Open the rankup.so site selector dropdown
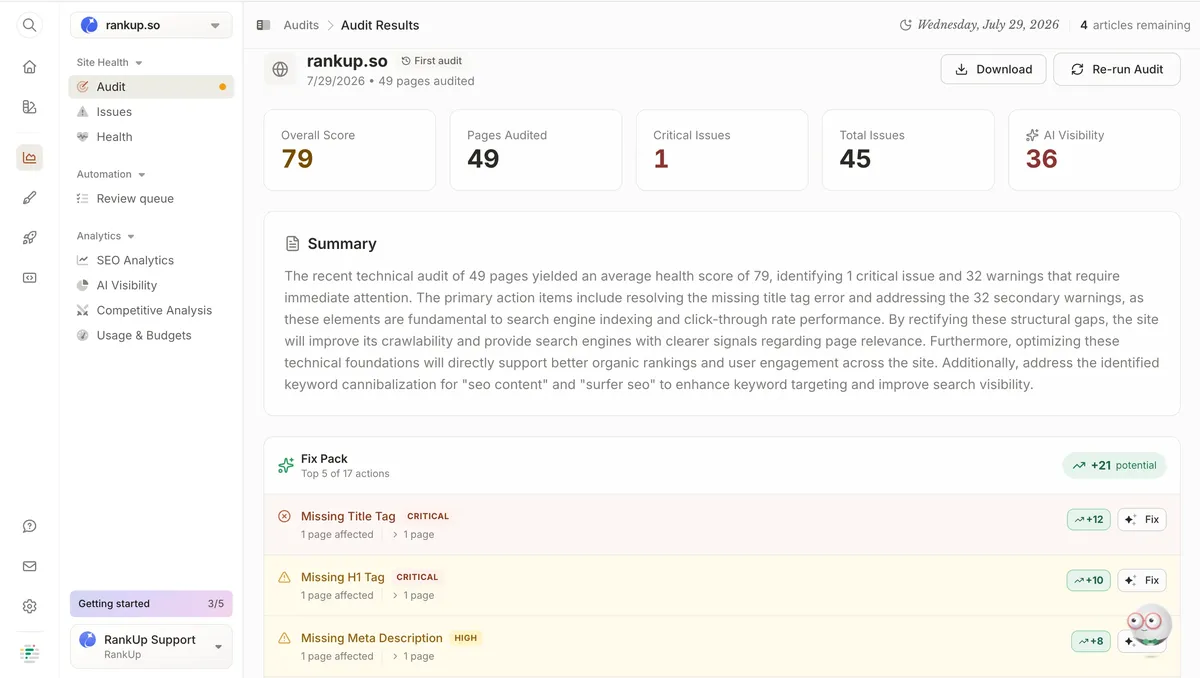 (x=151, y=25)
